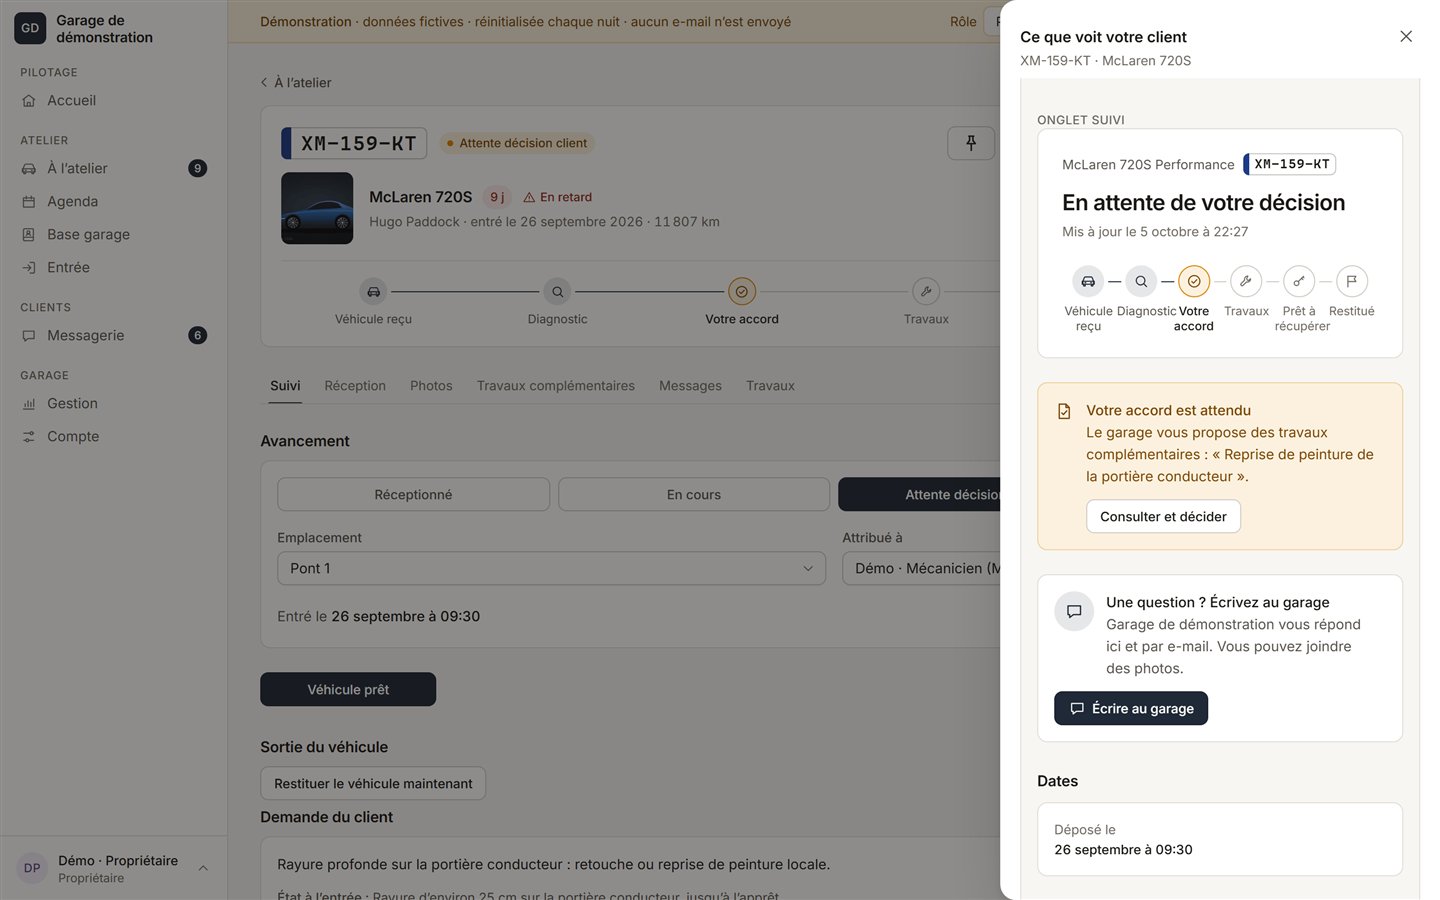Click the 9 badge next to À l'atelier
This screenshot has height=900, width=1440.
click(x=198, y=168)
